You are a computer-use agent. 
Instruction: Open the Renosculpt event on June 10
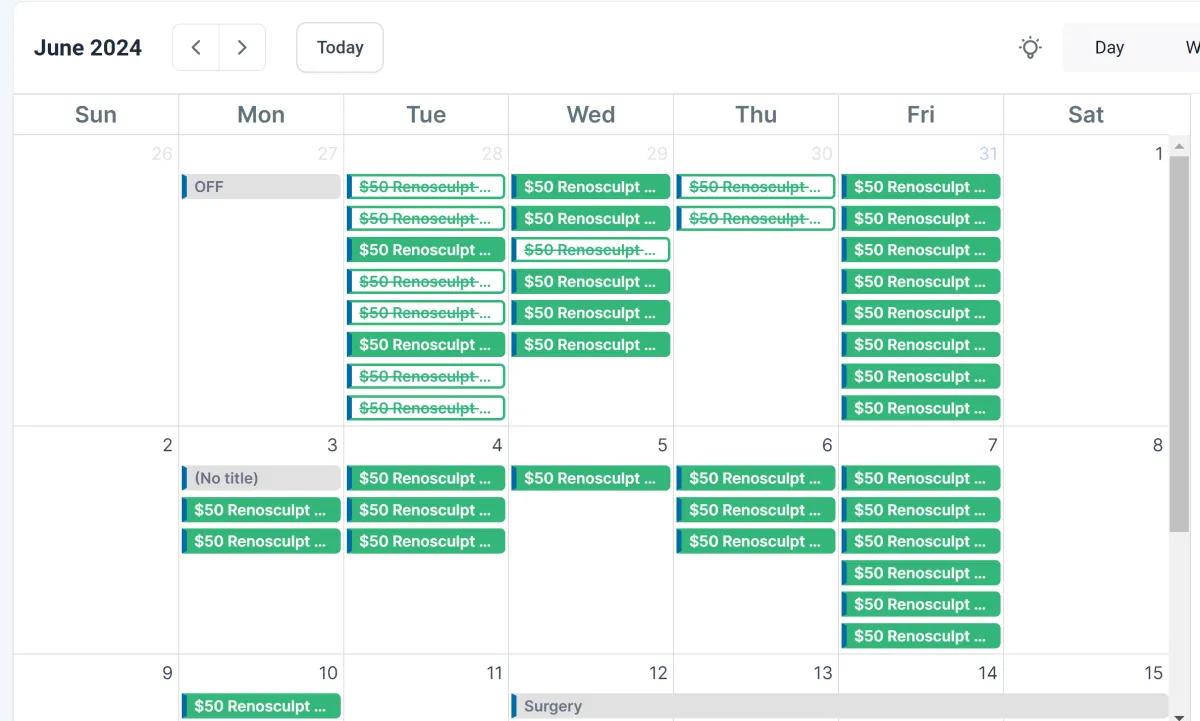261,706
